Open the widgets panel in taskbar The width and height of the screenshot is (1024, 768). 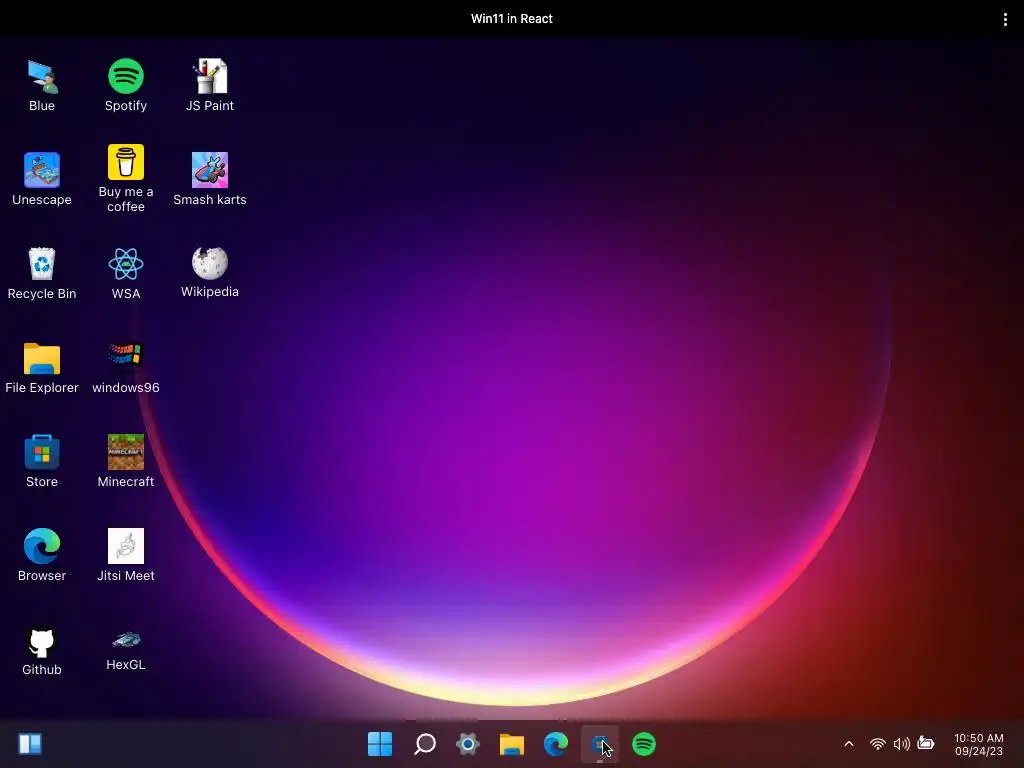[30, 744]
